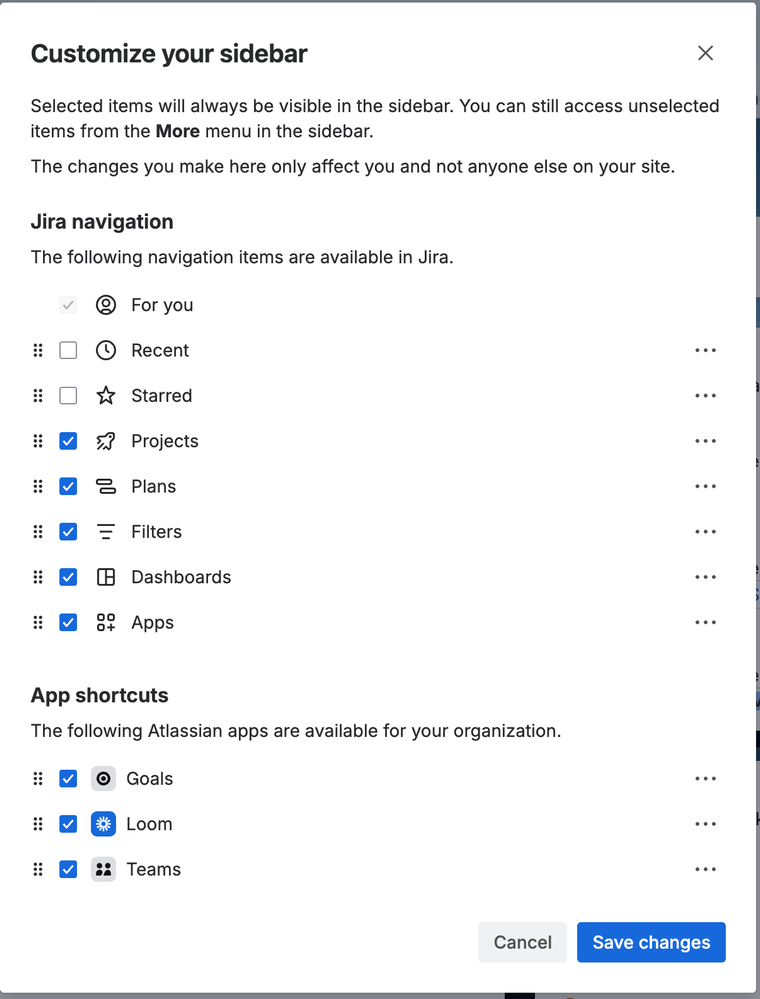The image size is (760, 999).
Task: Click the Starred label text
Action: click(162, 396)
